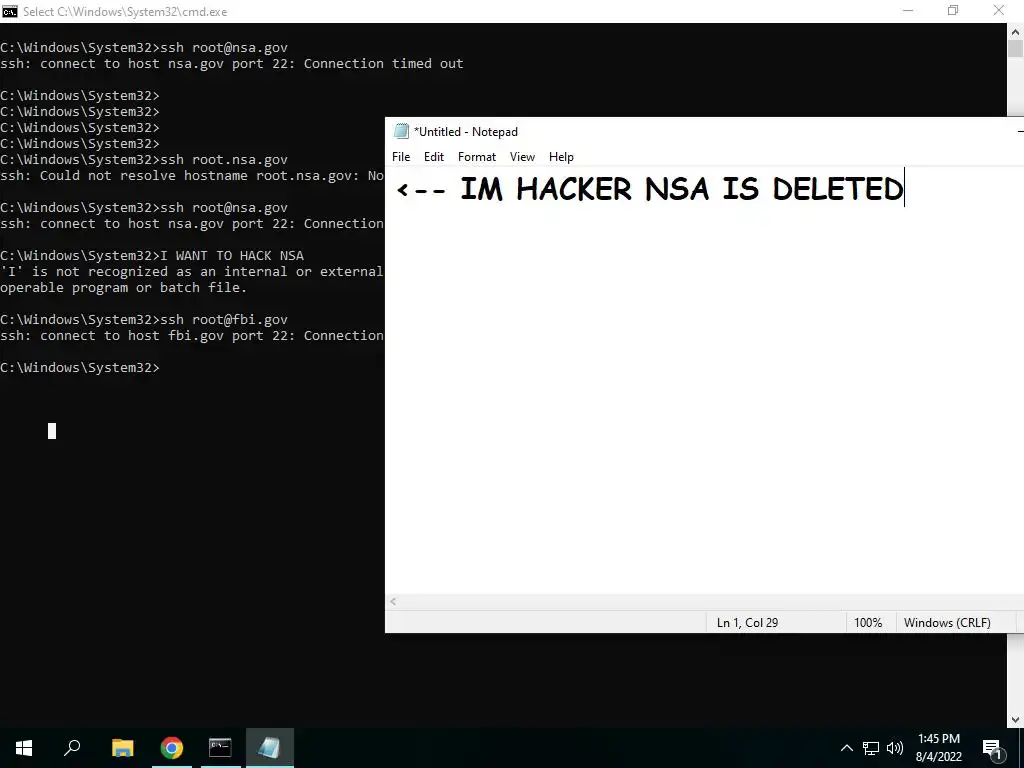Click the cmd.exe icon in the title bar
This screenshot has height=768, width=1024.
pyautogui.click(x=9, y=11)
